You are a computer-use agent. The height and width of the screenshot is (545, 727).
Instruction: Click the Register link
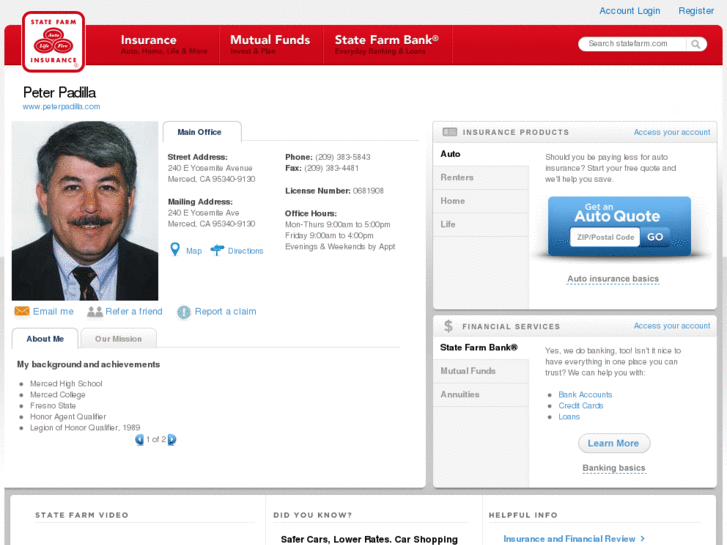click(696, 11)
